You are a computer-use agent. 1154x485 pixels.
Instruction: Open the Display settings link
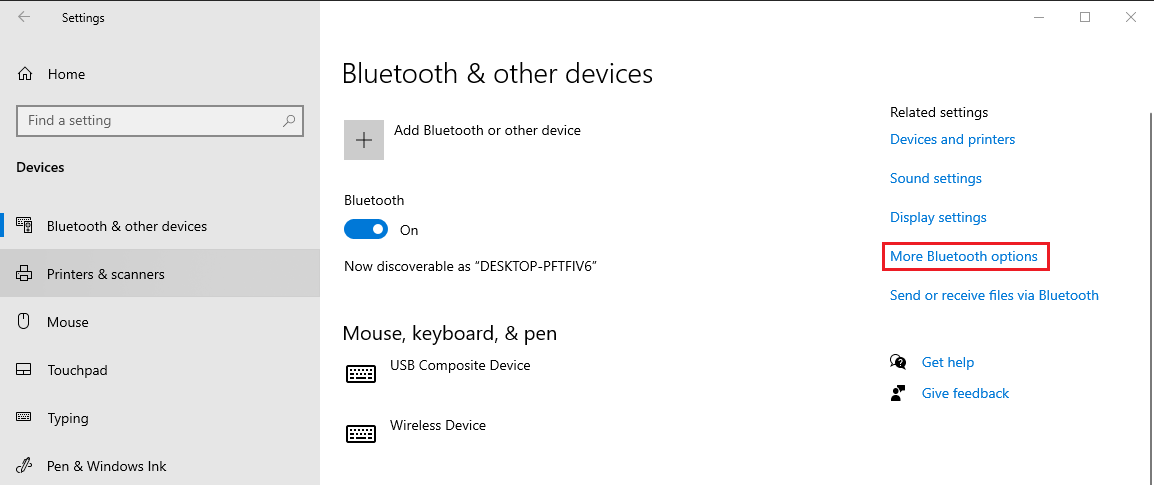click(938, 217)
